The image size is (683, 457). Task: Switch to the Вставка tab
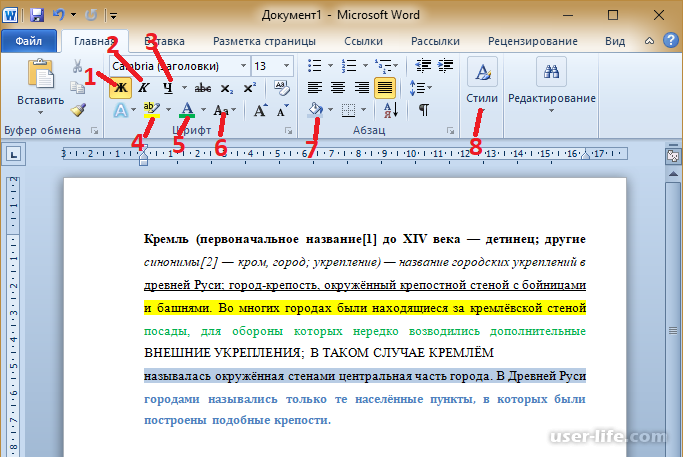(164, 41)
